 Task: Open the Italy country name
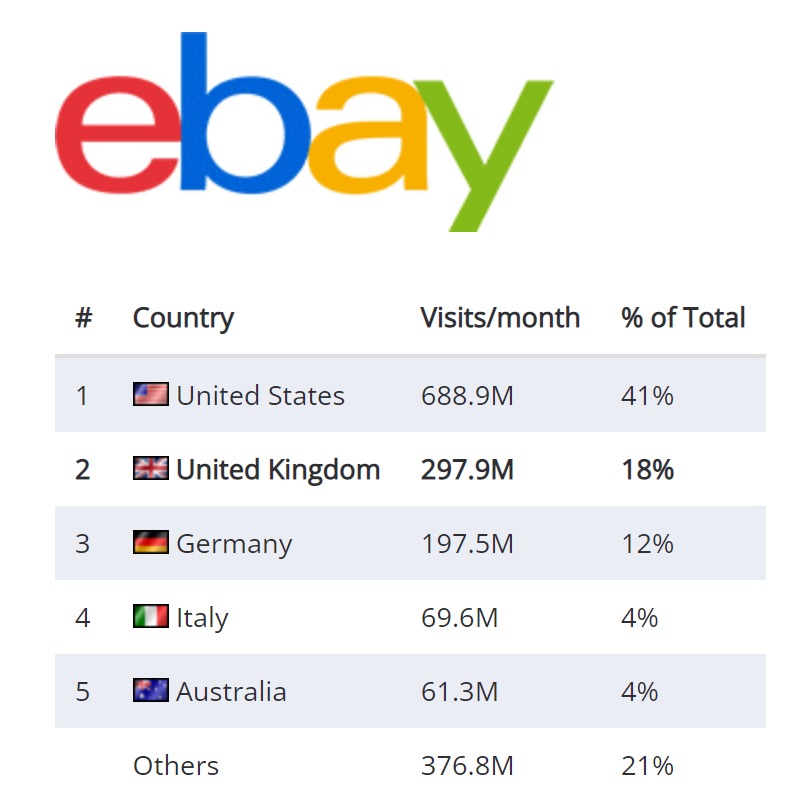click(202, 618)
